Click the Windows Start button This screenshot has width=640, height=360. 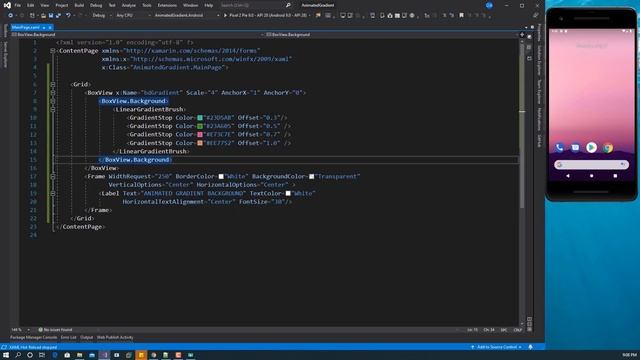coord(6,355)
